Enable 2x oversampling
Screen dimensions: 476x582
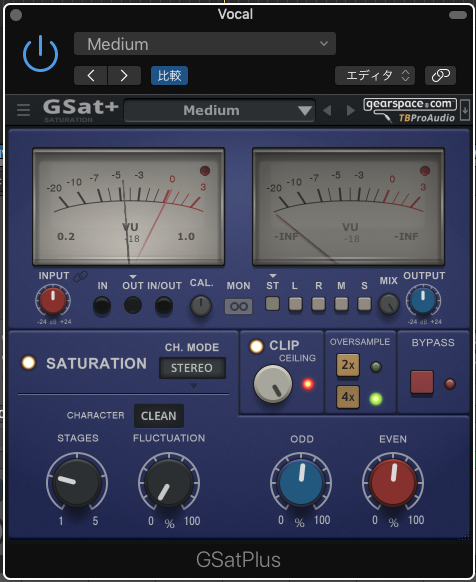click(x=348, y=365)
